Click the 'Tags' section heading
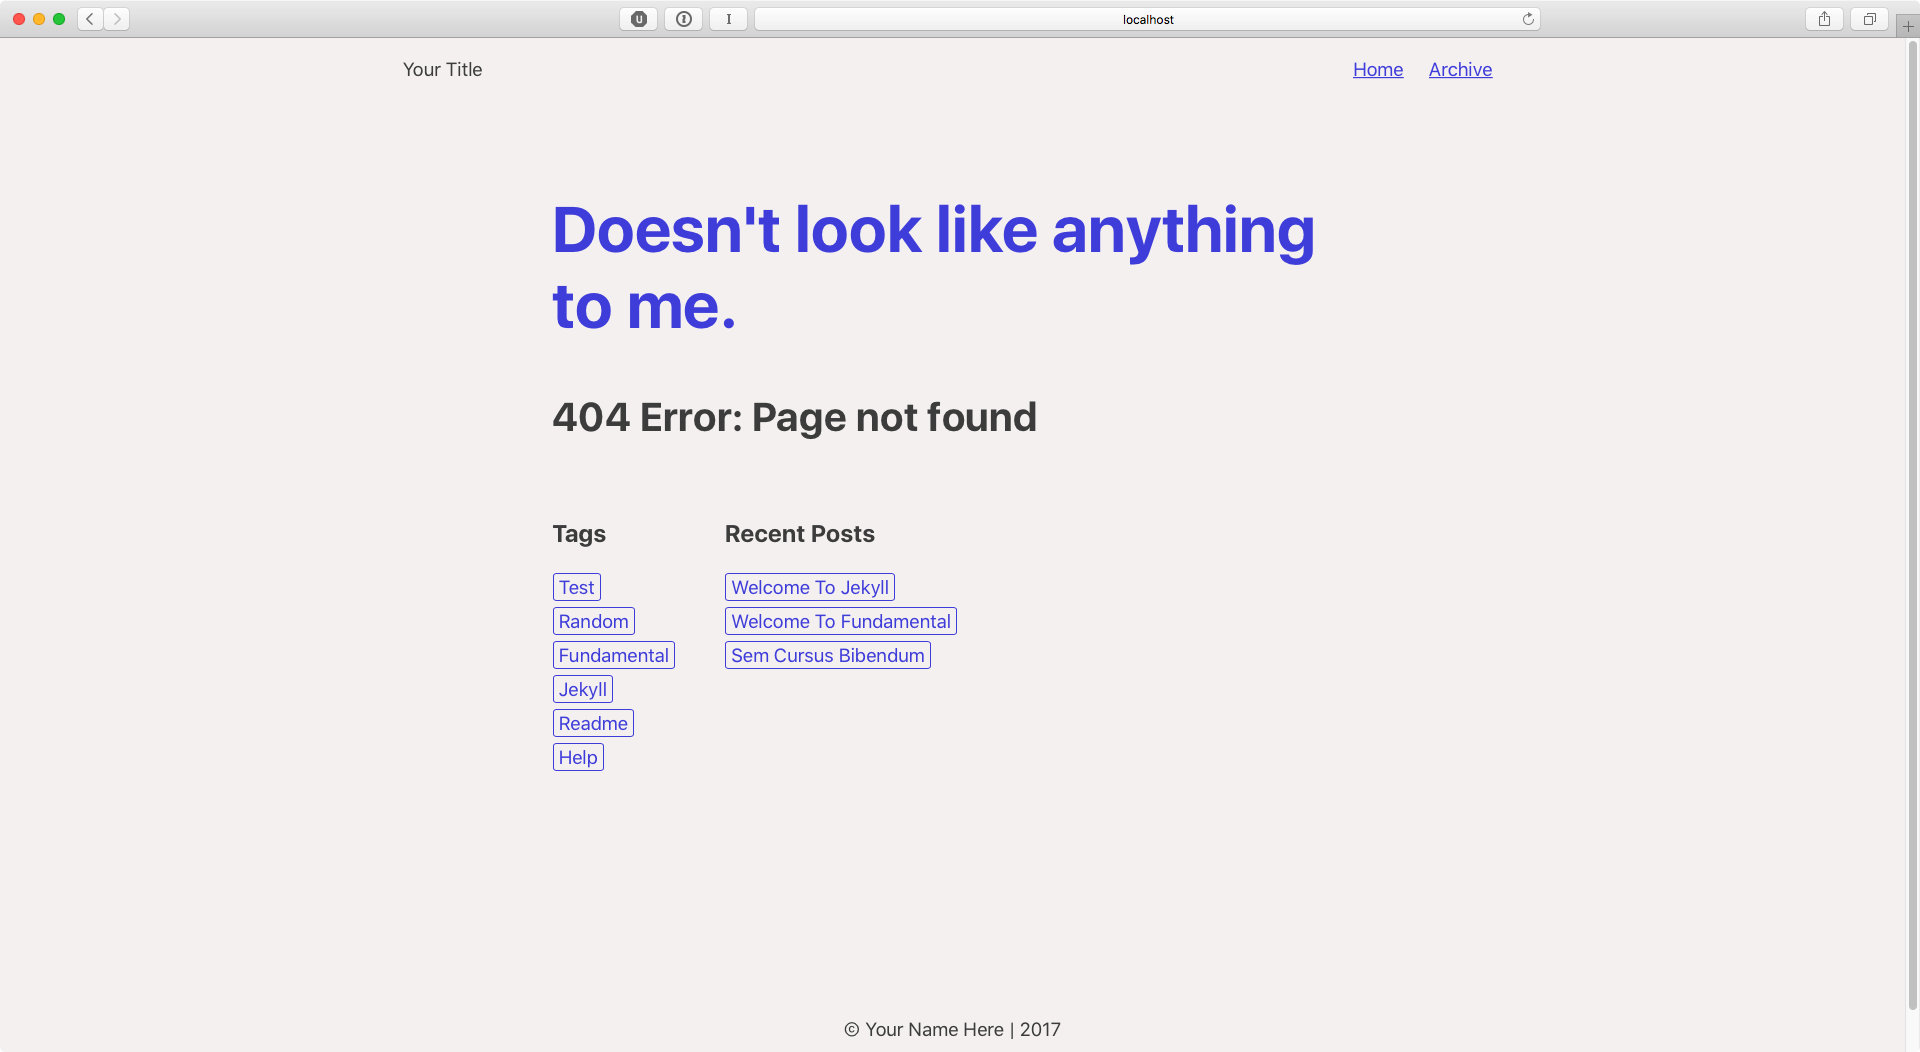1920x1052 pixels. 579,534
